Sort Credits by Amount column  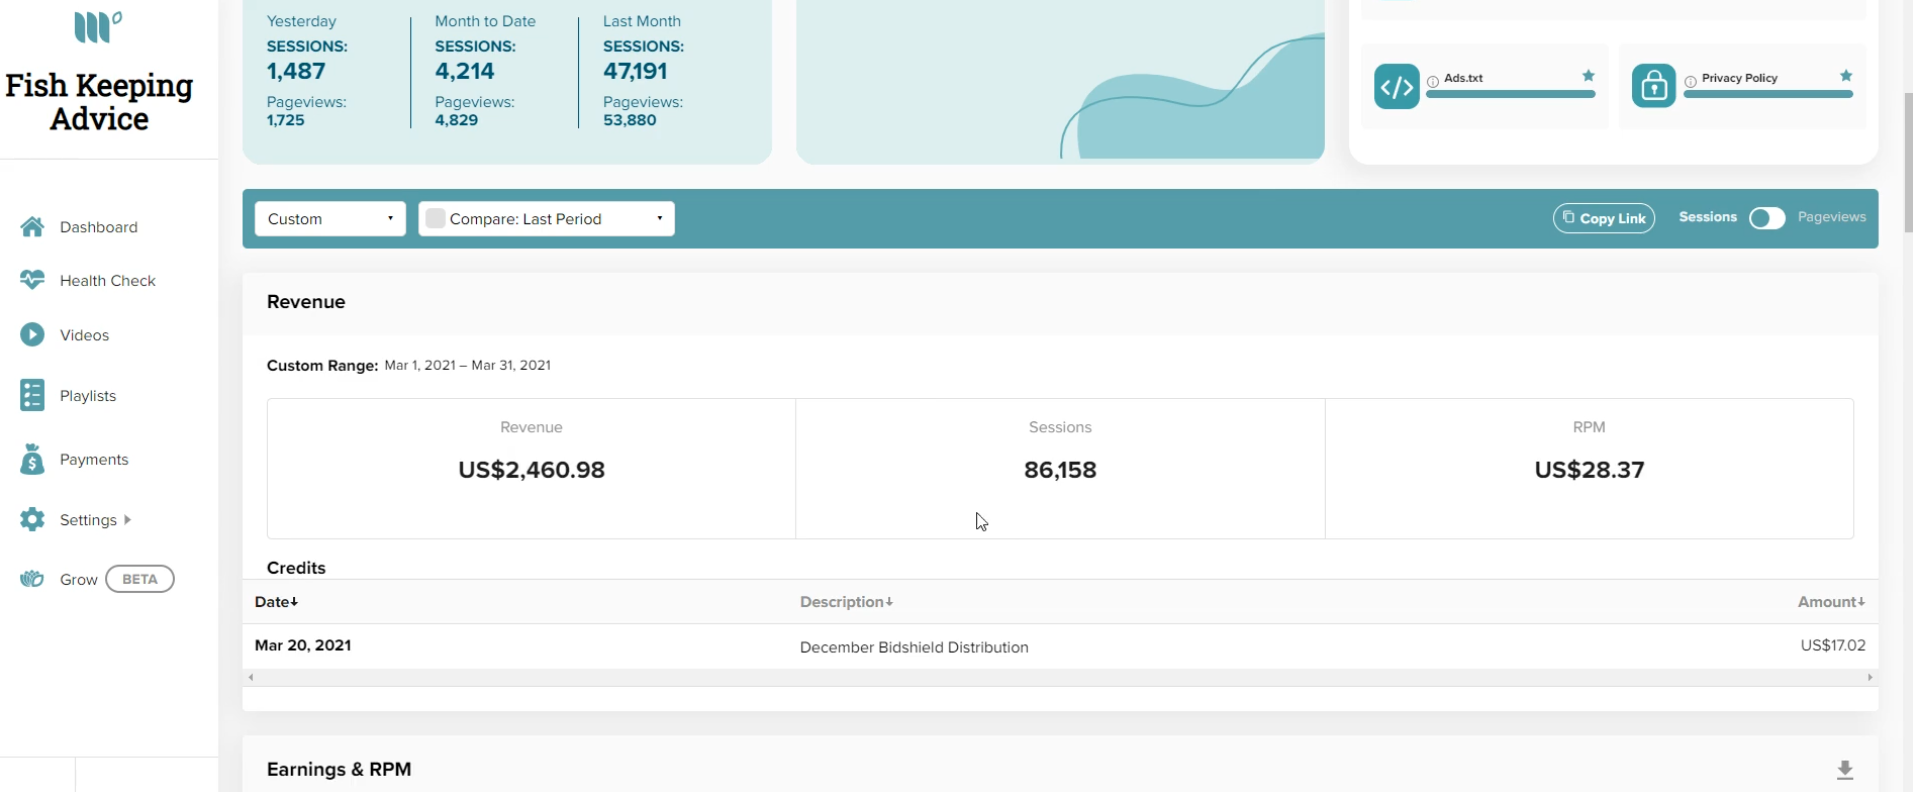pos(1831,602)
